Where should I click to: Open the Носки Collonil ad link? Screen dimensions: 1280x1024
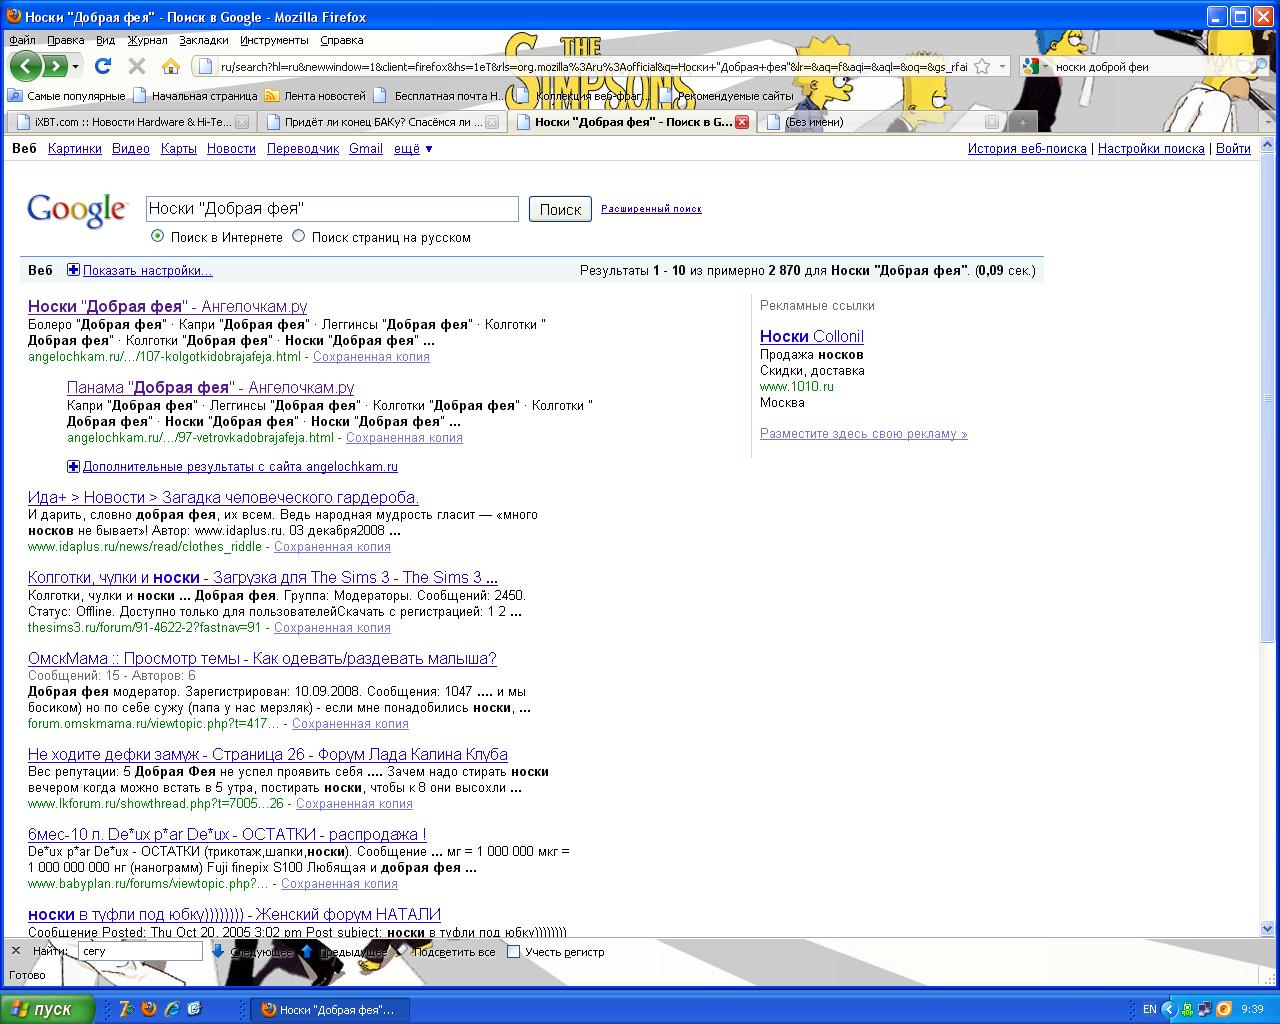pos(811,336)
